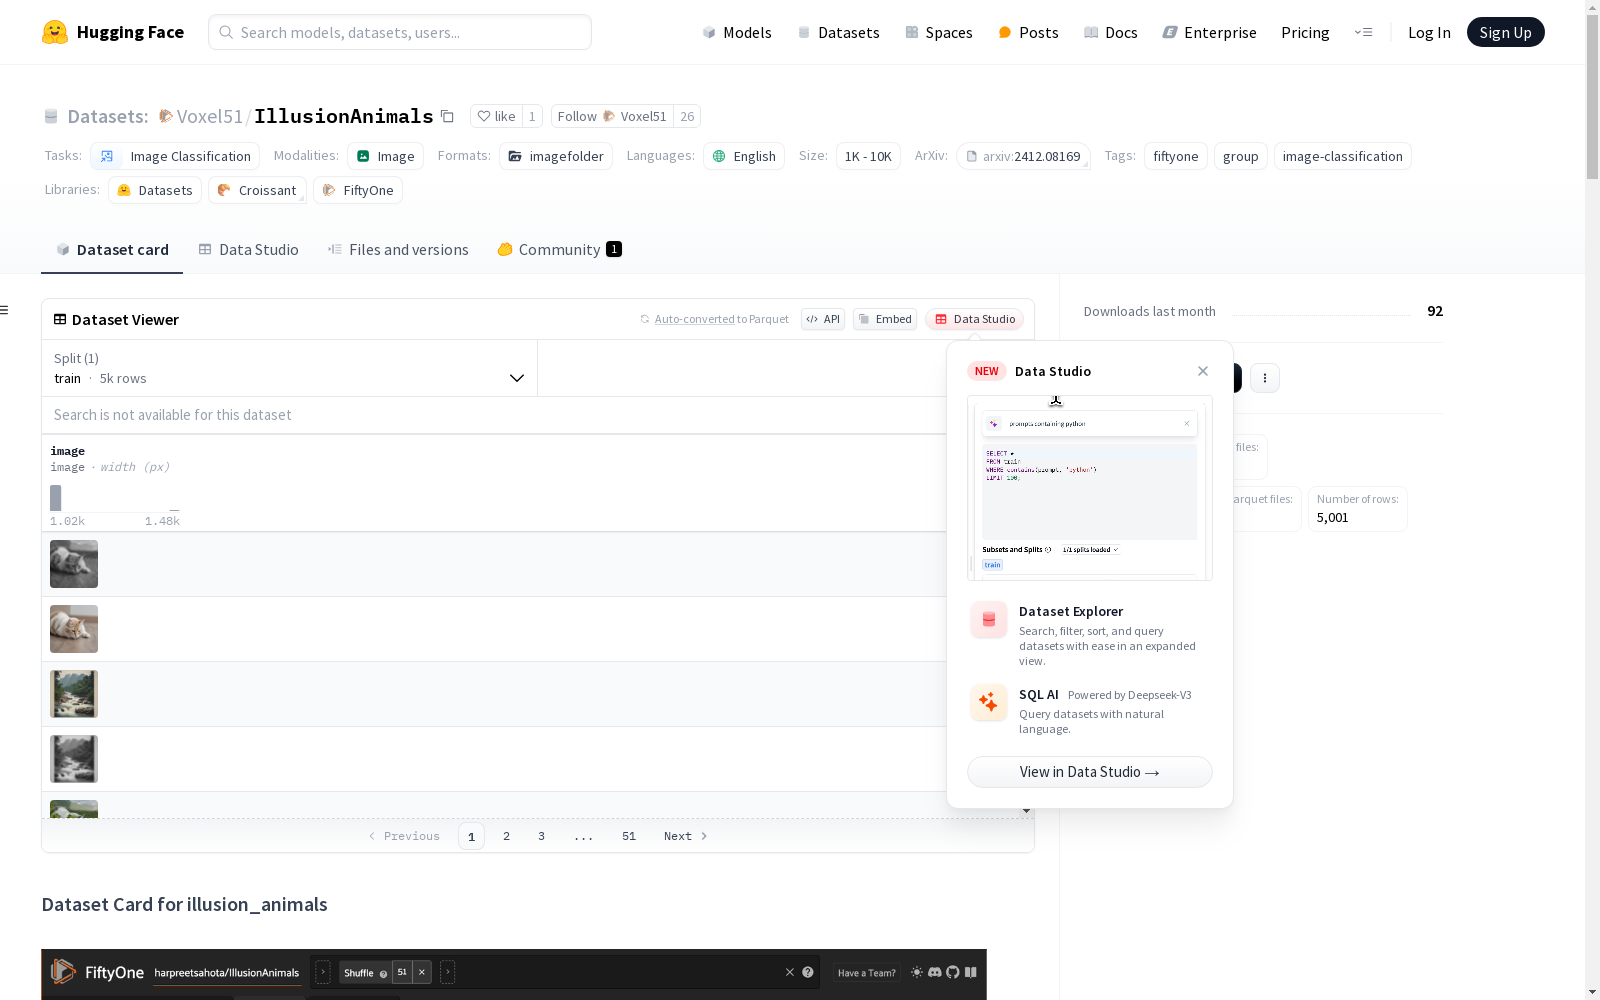Open the arxiv:2412.08169 paper tag
Viewport: 1600px width, 1000px height.
pyautogui.click(x=1023, y=156)
